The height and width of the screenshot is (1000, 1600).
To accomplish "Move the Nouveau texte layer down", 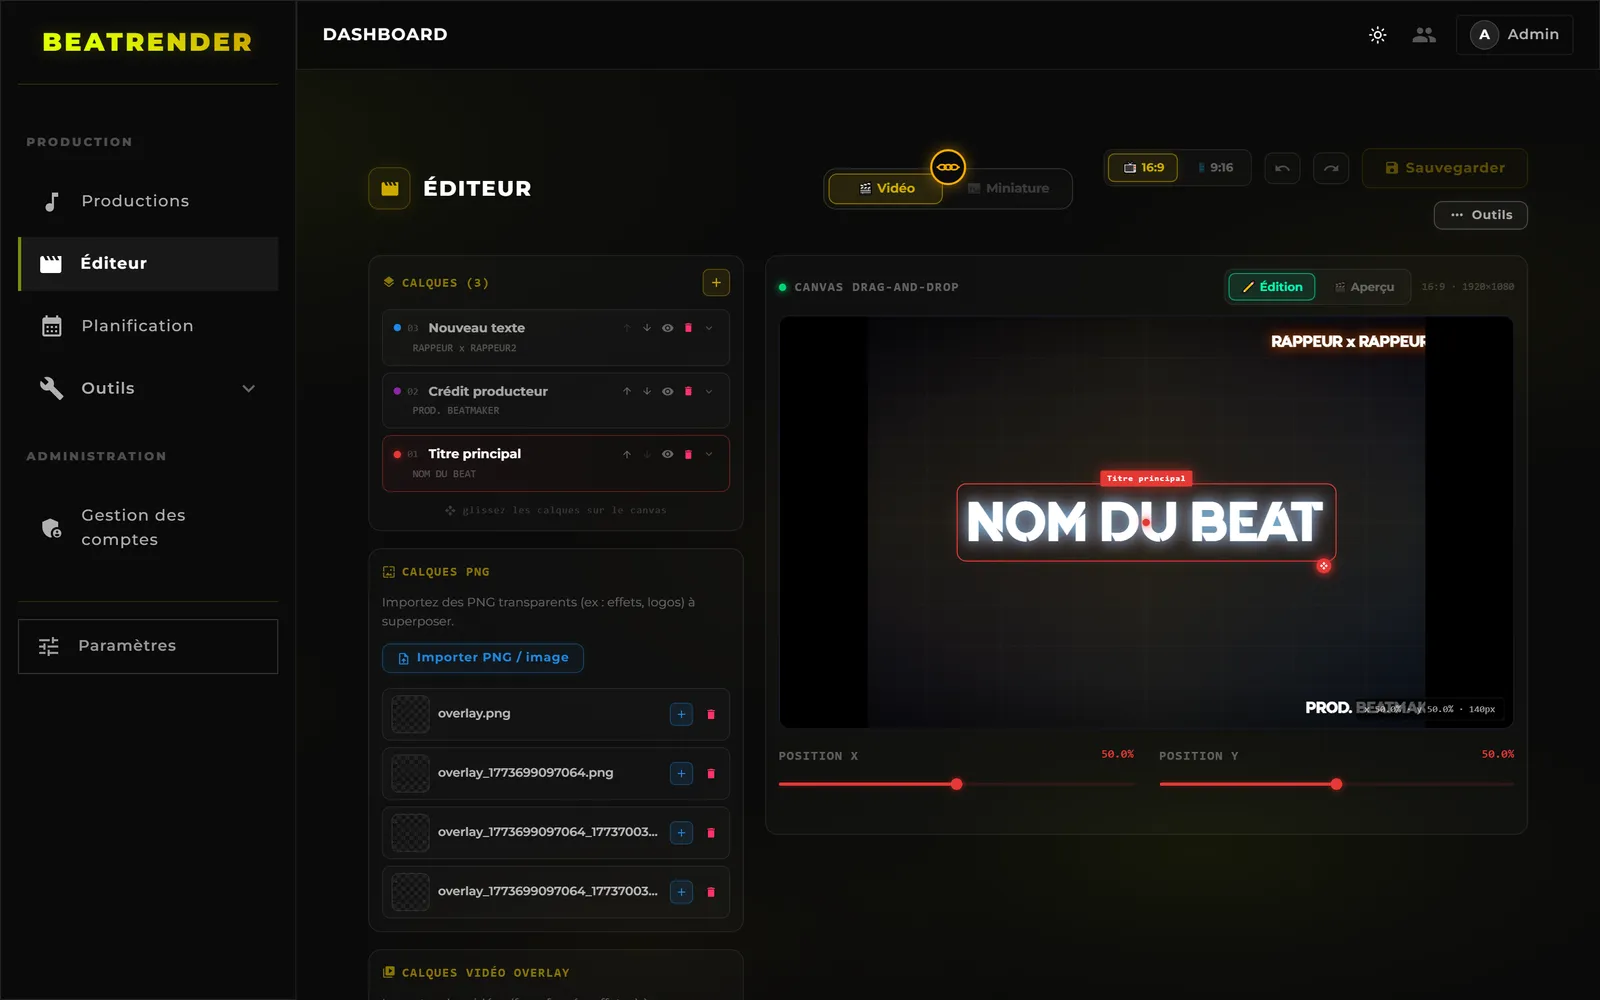I will coord(647,328).
